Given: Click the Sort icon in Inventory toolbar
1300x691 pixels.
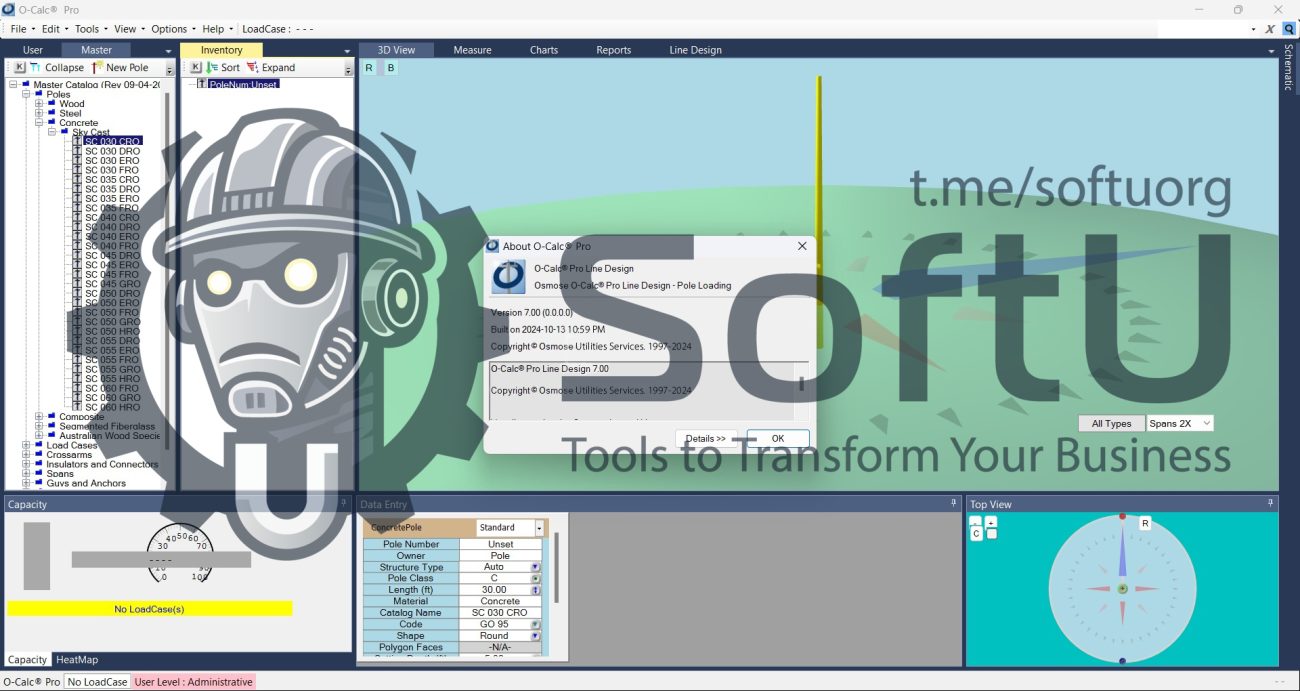Looking at the screenshot, I should 212,67.
